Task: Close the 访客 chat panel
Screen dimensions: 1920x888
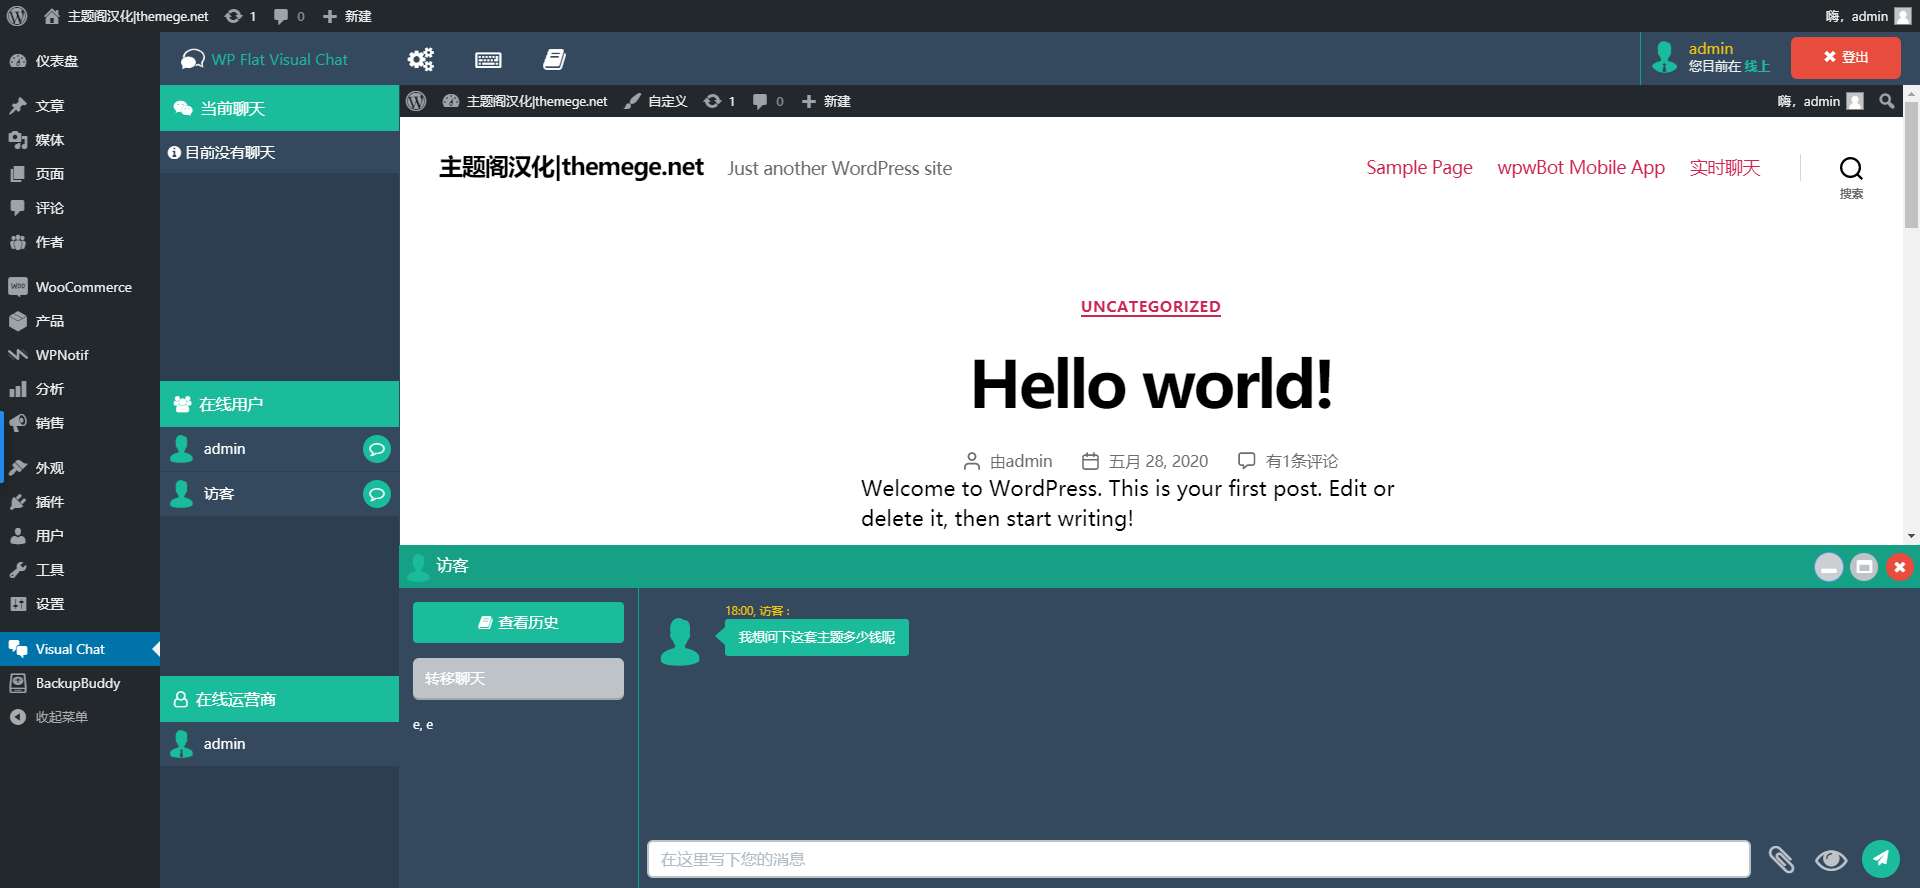Action: pos(1899,567)
